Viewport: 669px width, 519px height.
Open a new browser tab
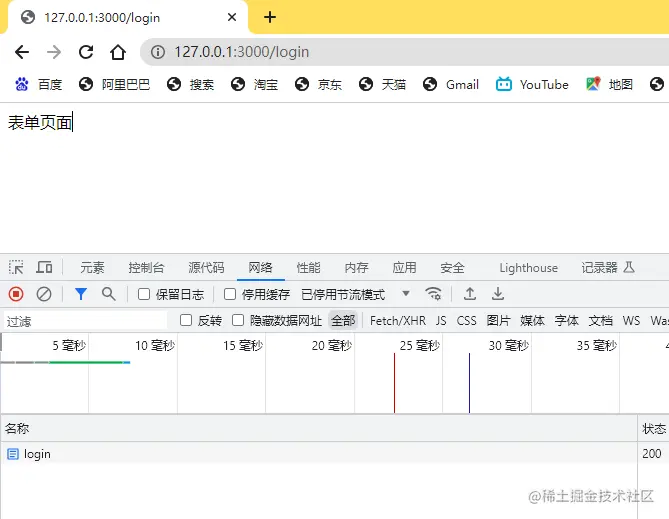270,17
